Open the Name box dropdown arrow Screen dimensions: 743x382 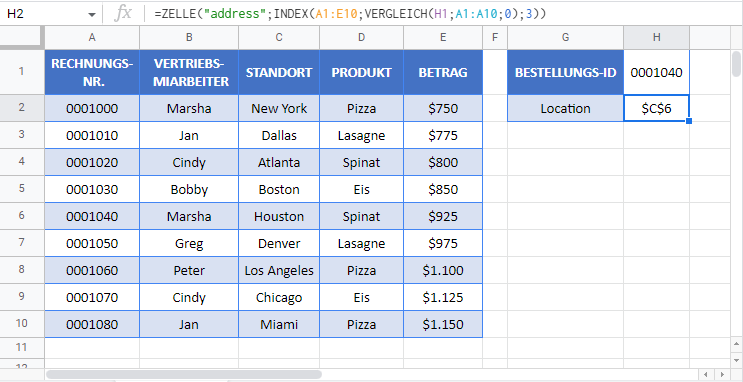coord(91,15)
